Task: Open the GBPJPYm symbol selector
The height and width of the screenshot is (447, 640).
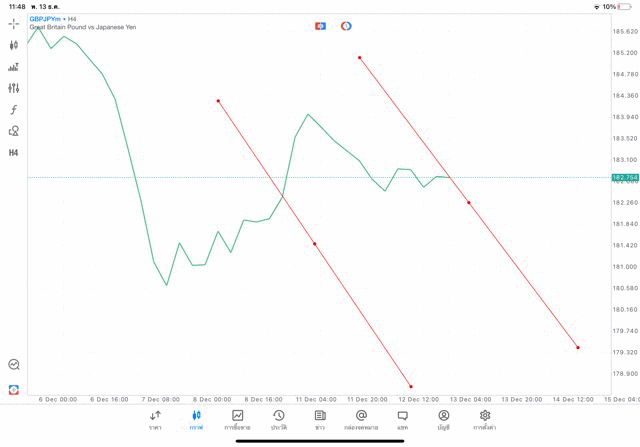Action: (x=45, y=19)
